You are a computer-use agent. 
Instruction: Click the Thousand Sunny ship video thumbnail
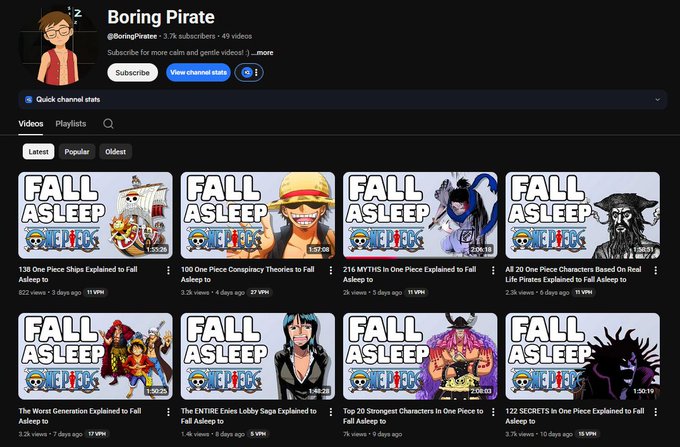[95, 215]
